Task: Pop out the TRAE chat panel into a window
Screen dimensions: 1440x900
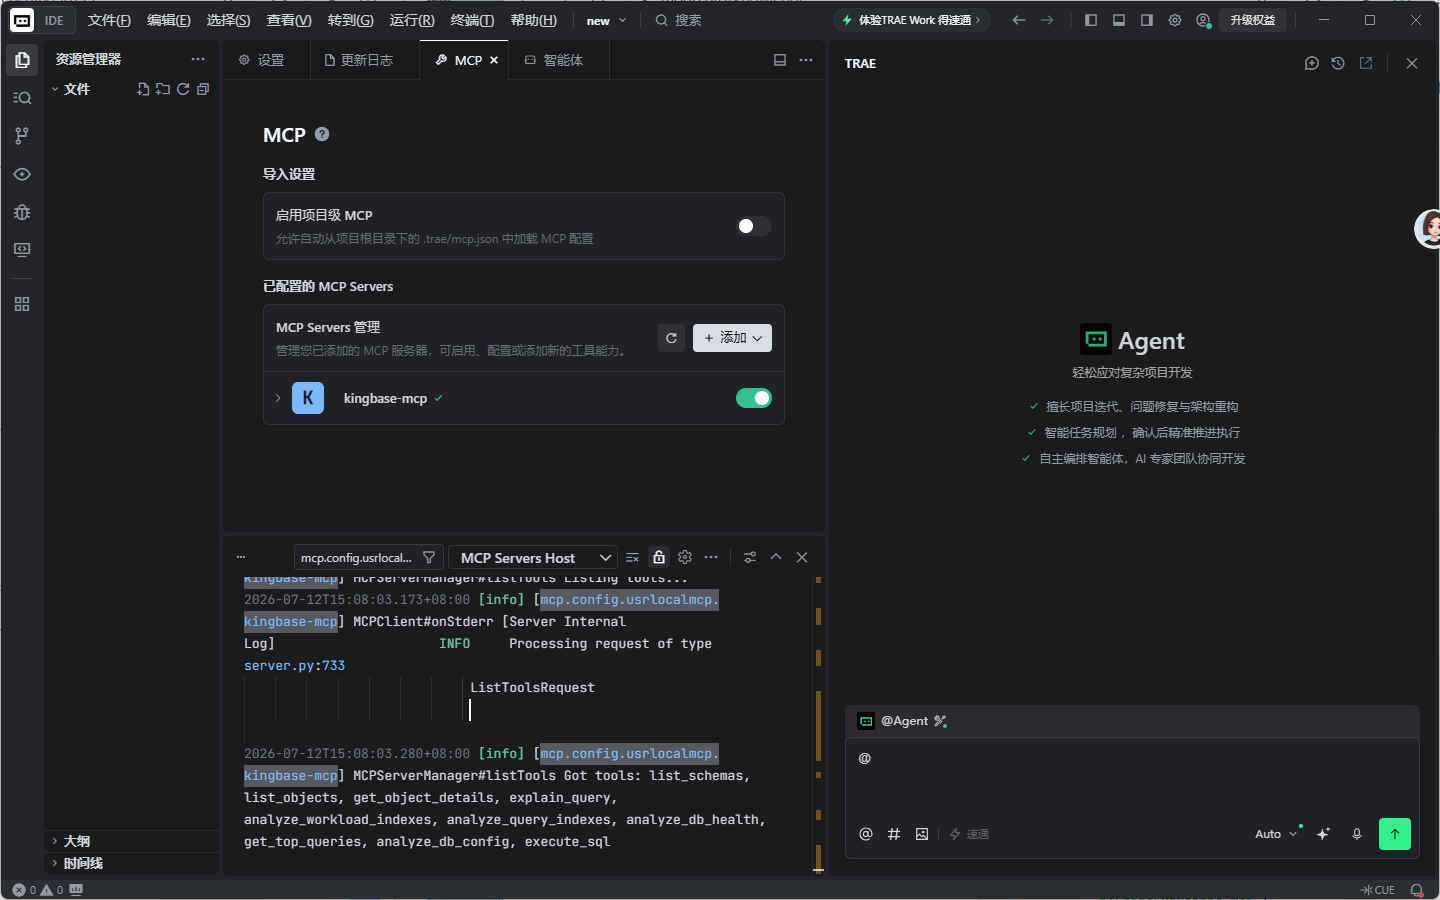Action: tap(1366, 63)
